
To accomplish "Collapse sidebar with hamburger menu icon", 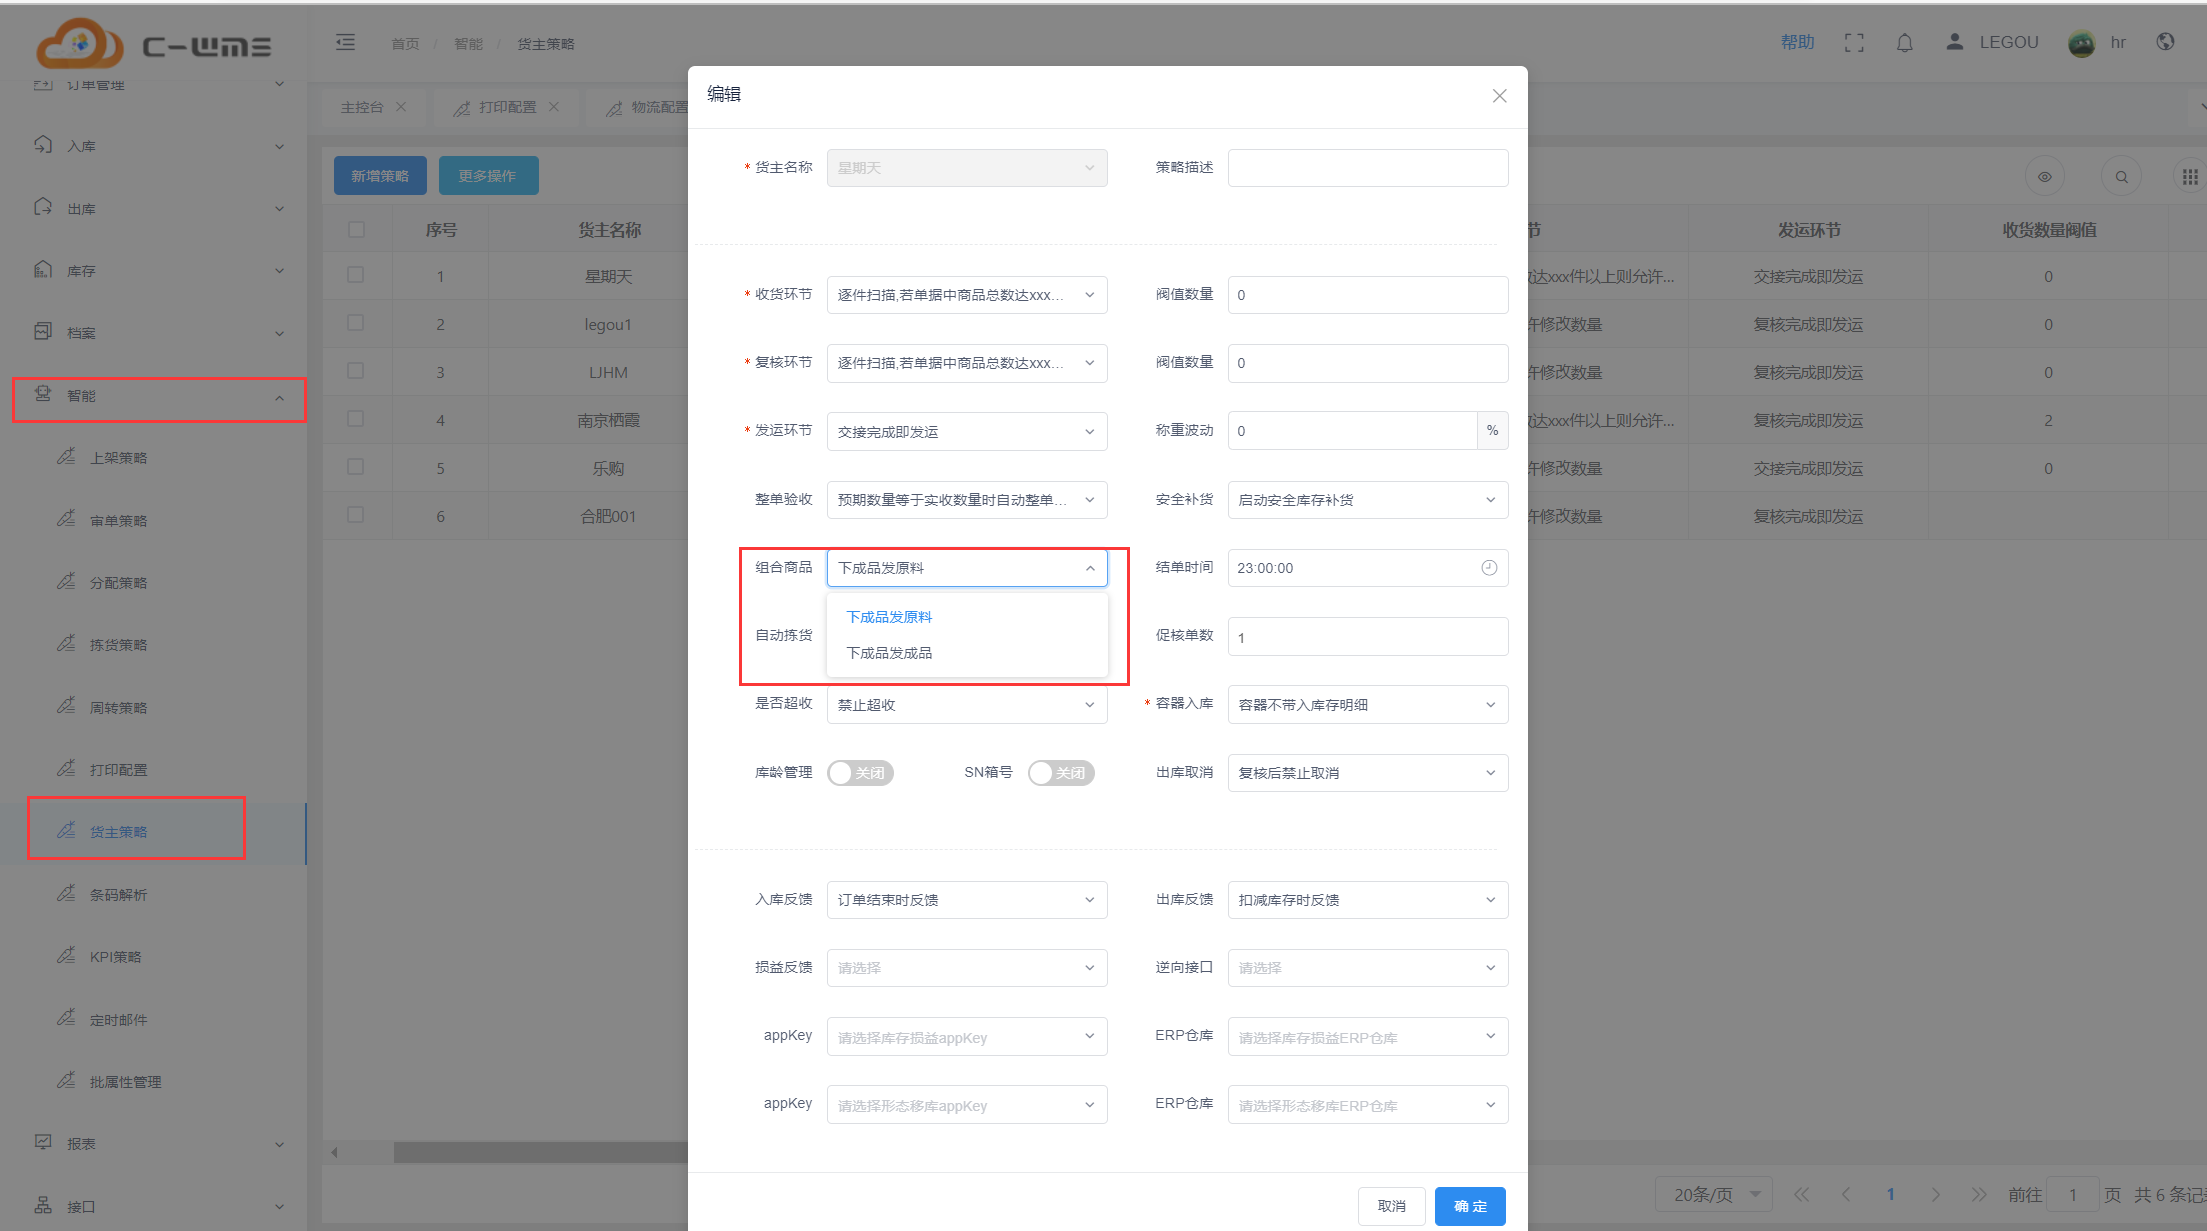I will [345, 42].
